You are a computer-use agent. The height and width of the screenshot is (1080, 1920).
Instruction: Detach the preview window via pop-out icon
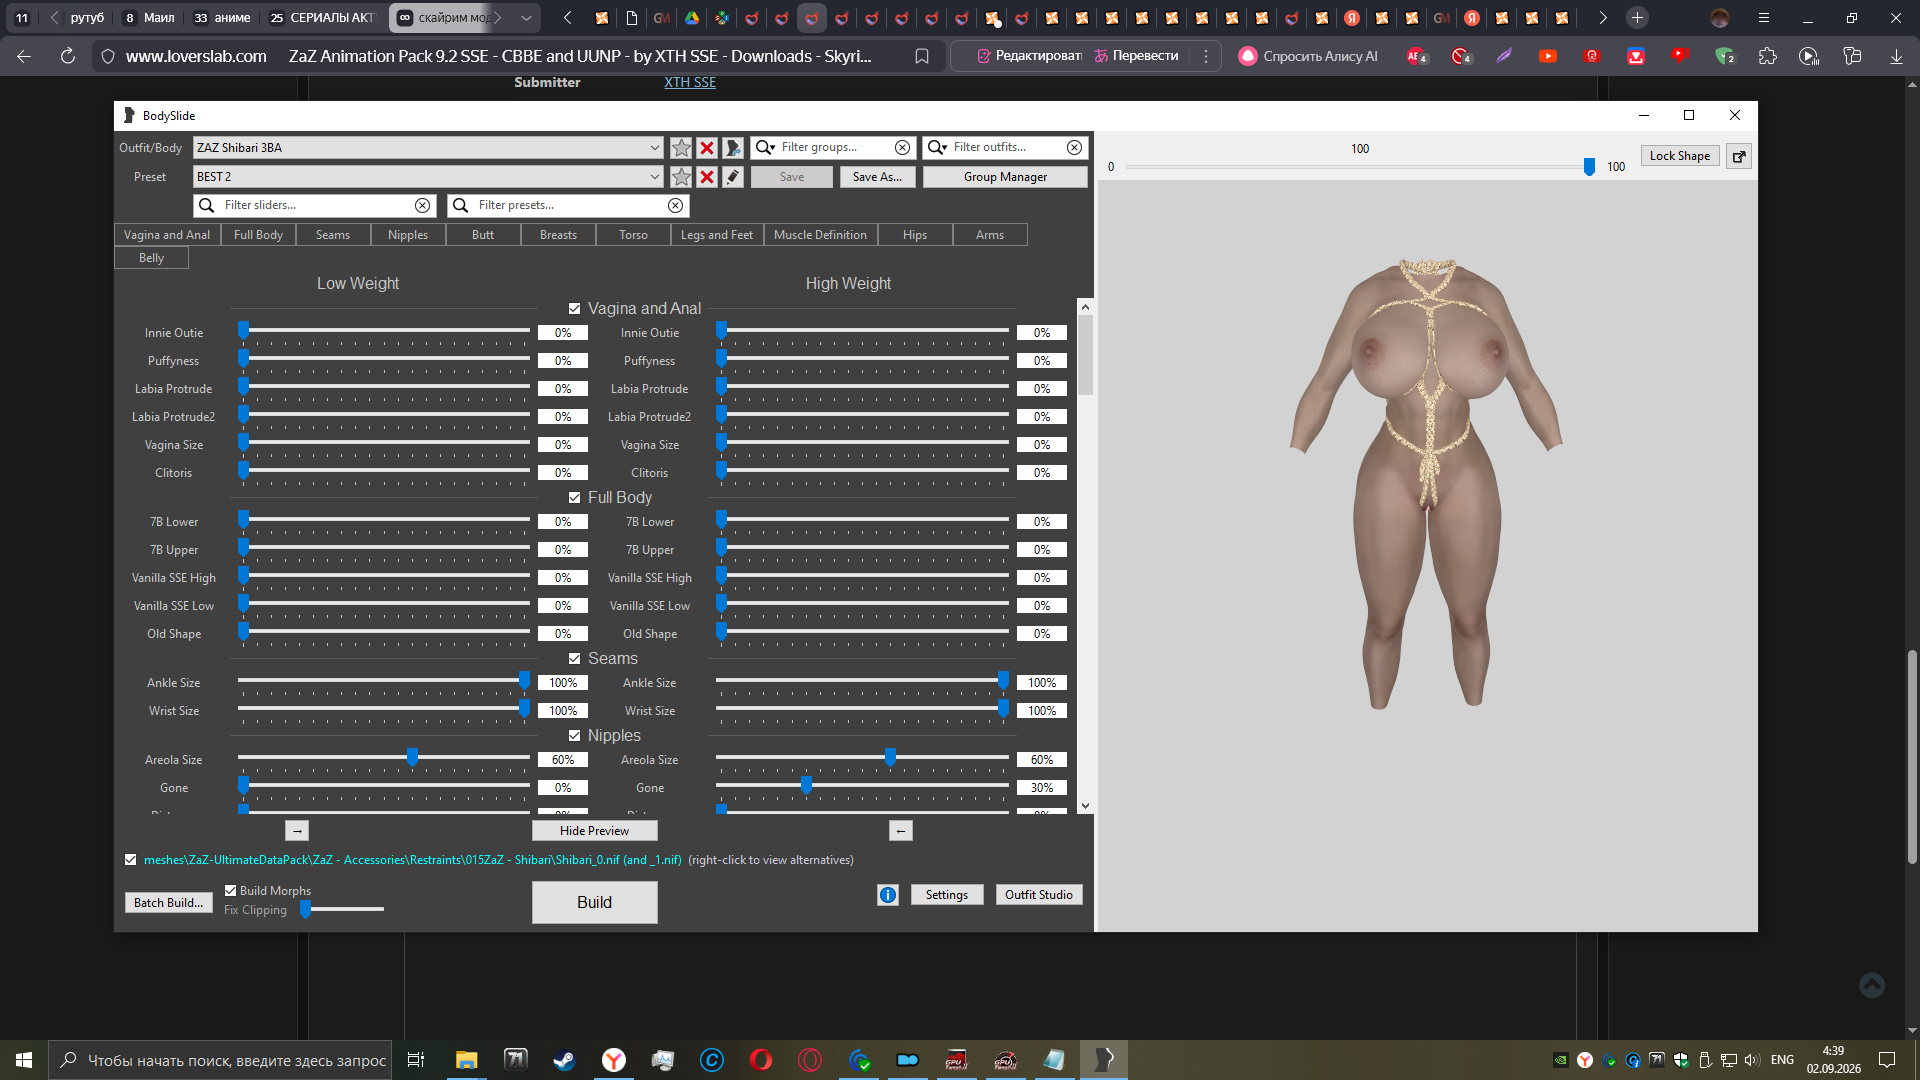[x=1739, y=156]
